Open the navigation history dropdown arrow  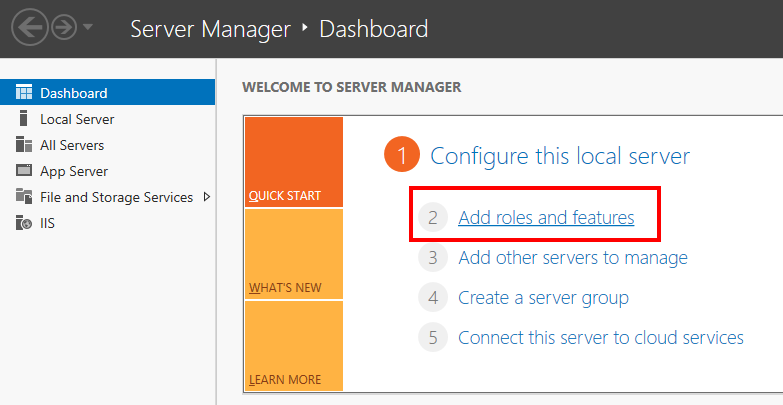88,28
